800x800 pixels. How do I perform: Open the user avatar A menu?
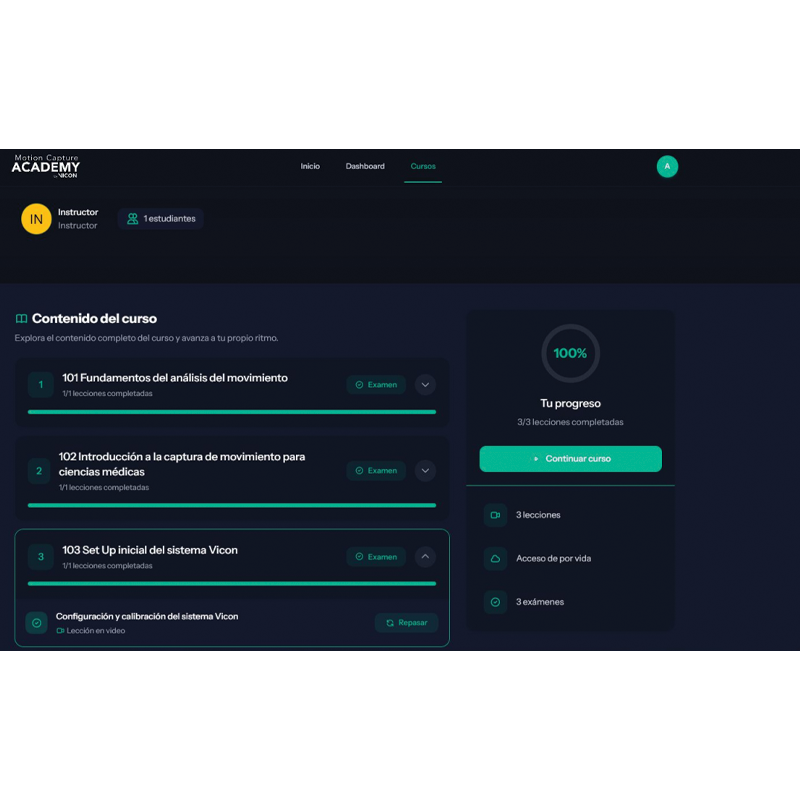tap(667, 167)
